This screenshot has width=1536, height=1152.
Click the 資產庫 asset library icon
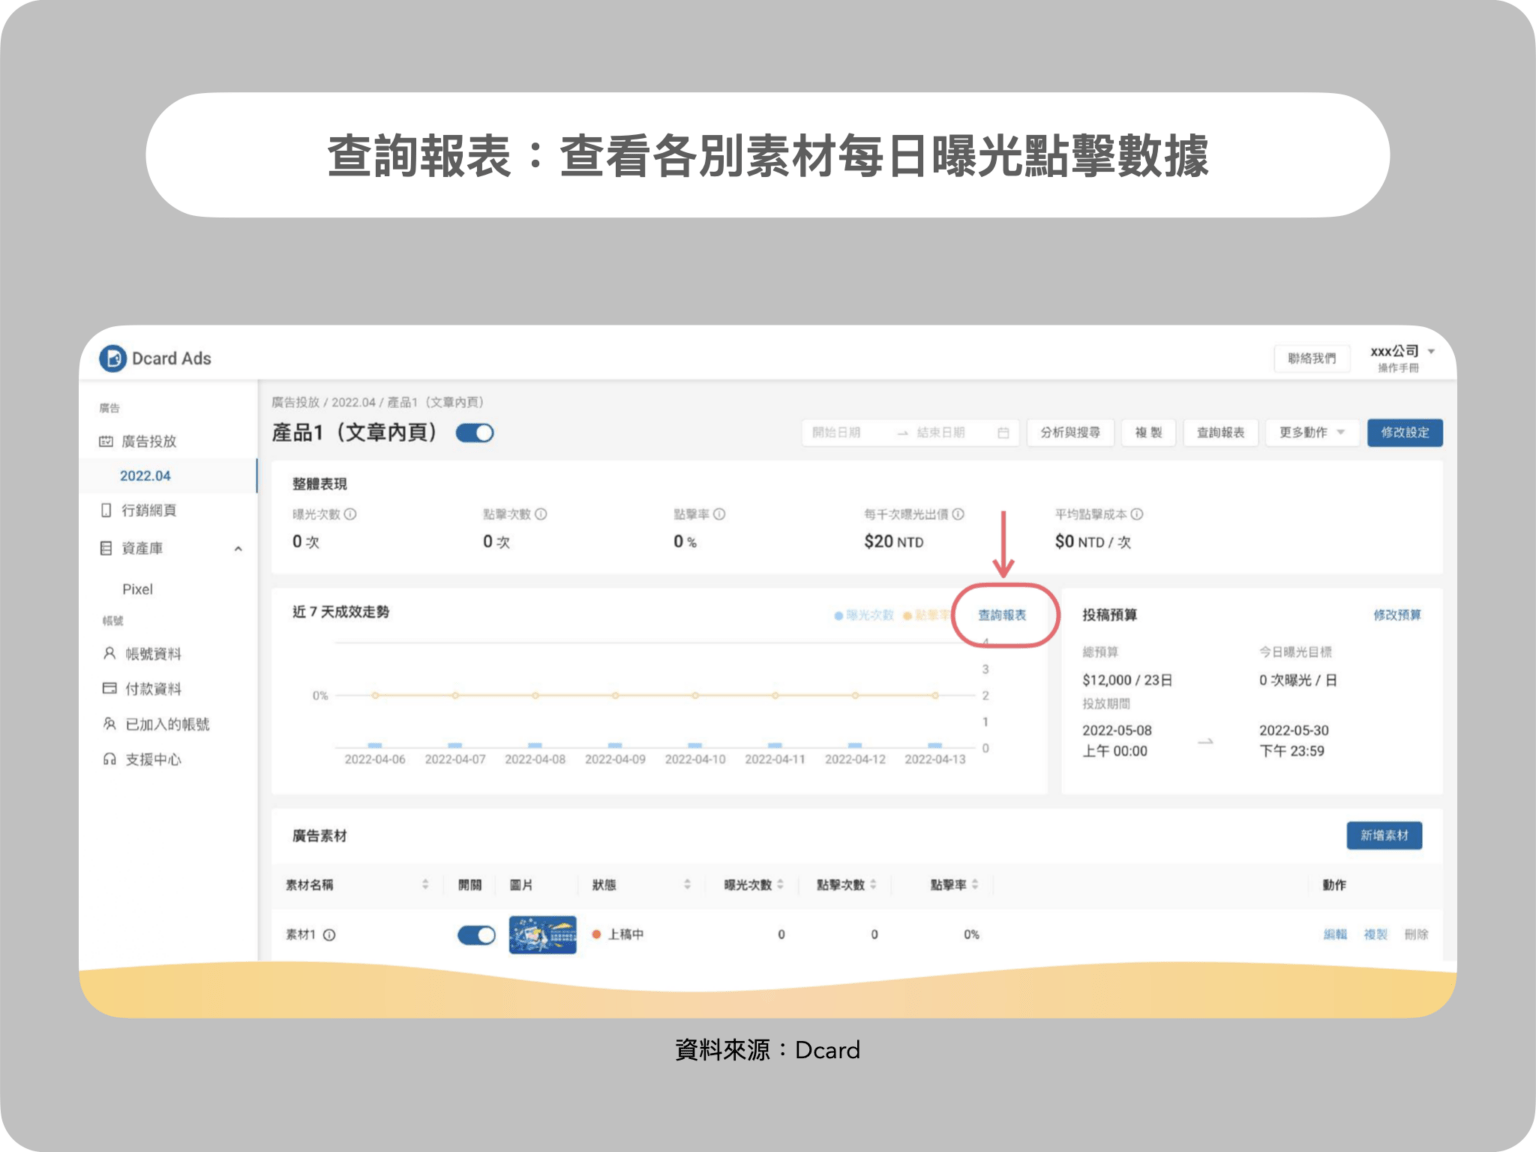click(108, 548)
